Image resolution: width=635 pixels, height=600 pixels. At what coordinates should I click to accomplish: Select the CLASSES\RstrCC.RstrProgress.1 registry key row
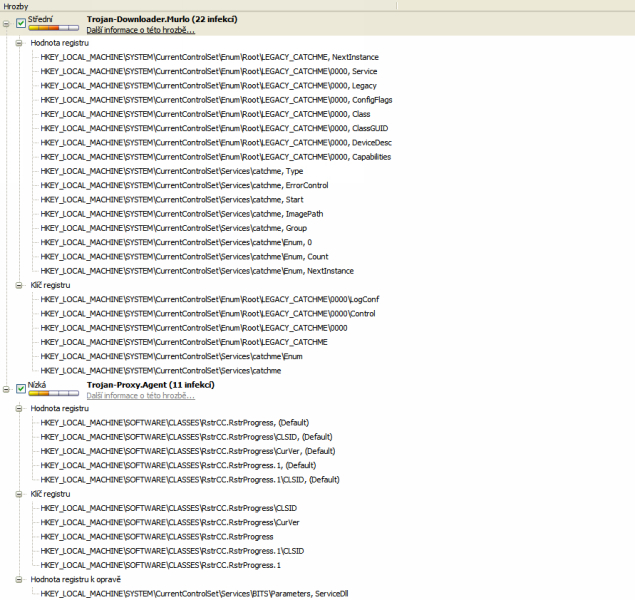click(x=160, y=565)
